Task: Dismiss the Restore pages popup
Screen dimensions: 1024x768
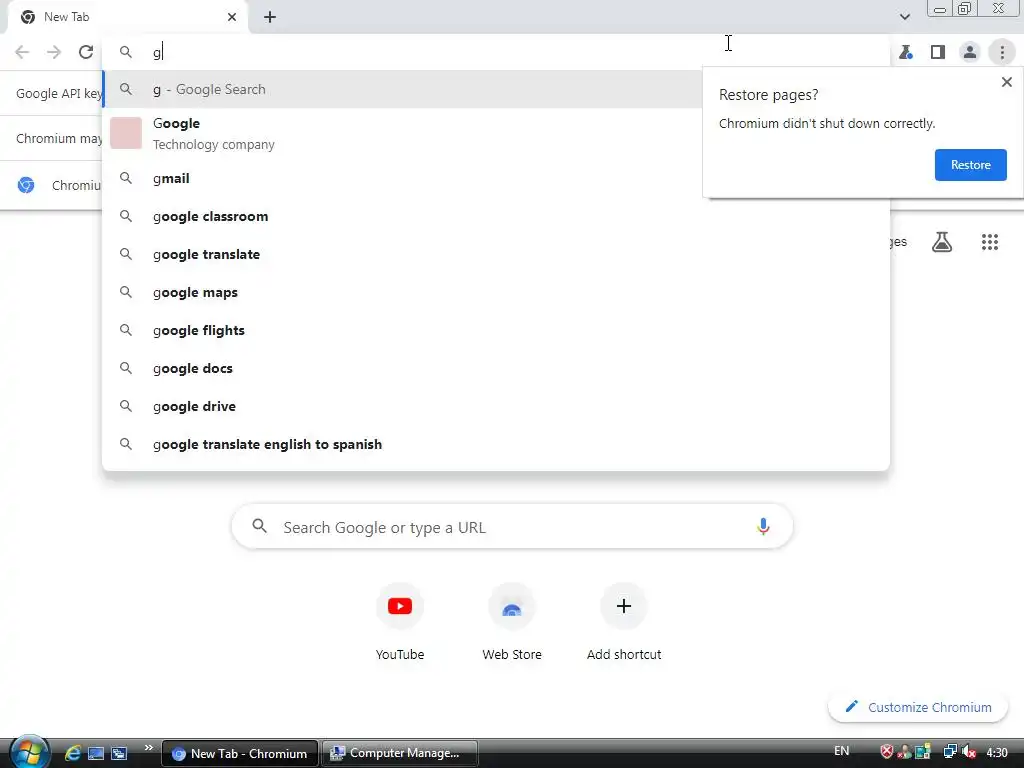Action: (1006, 82)
